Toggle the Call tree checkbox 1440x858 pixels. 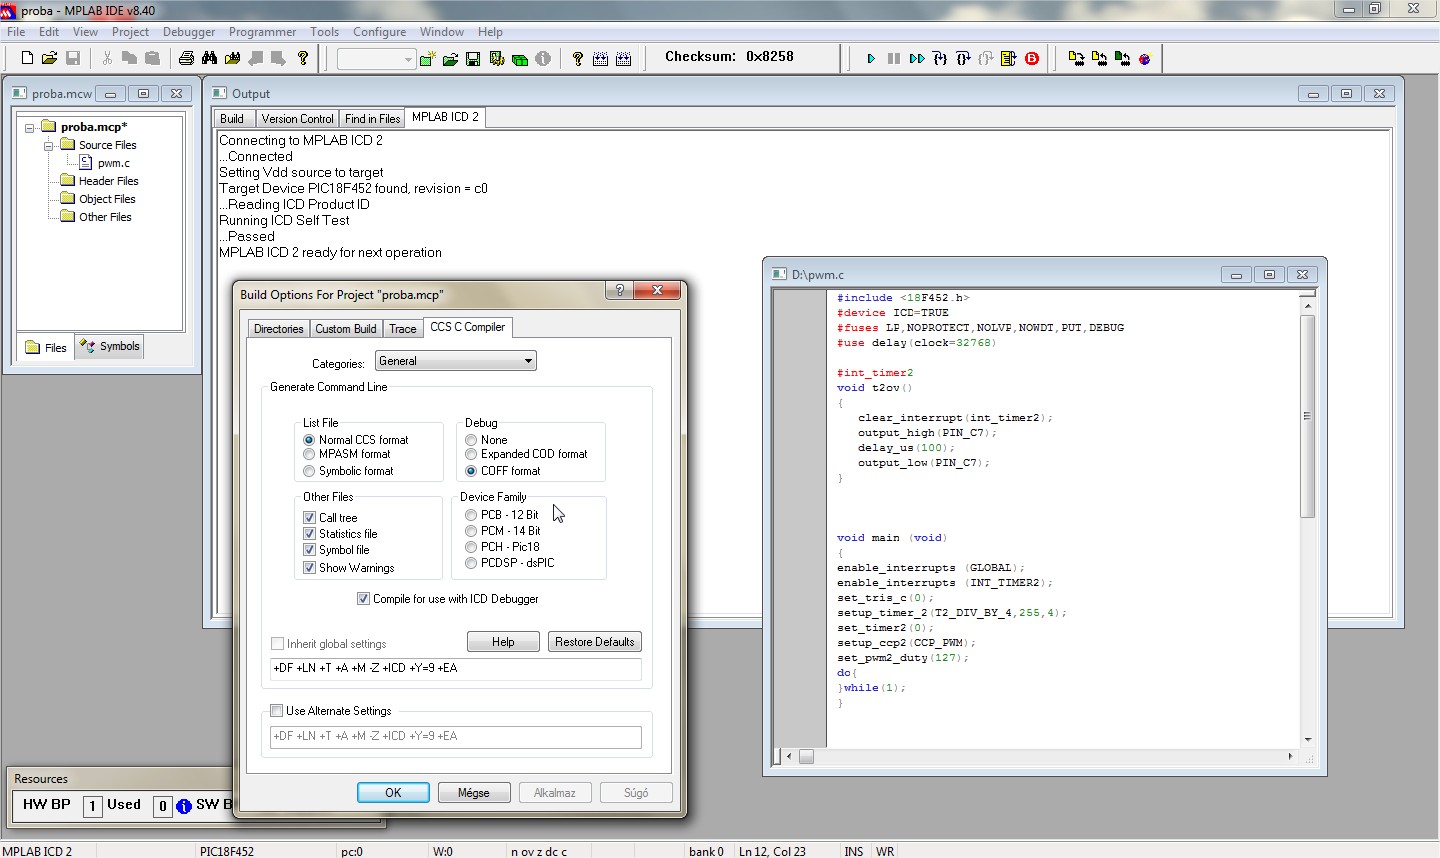coord(310,518)
